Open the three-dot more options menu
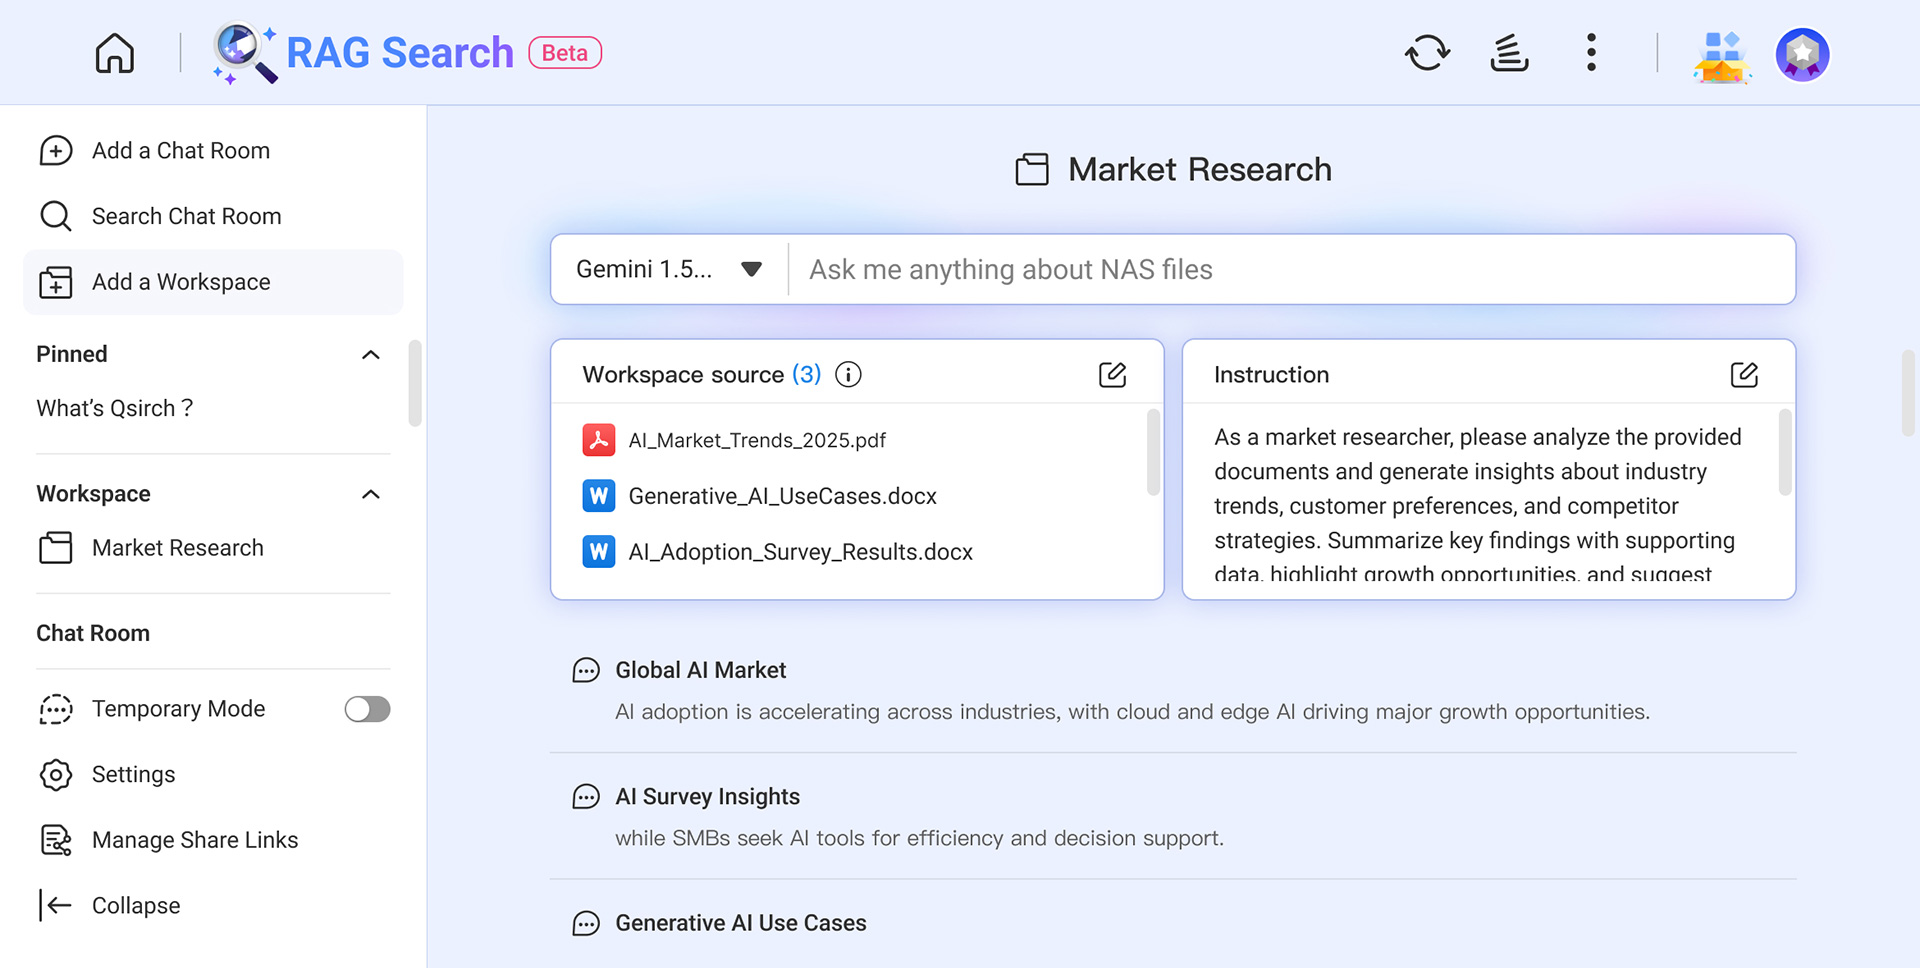Image resolution: width=1920 pixels, height=968 pixels. [x=1591, y=53]
